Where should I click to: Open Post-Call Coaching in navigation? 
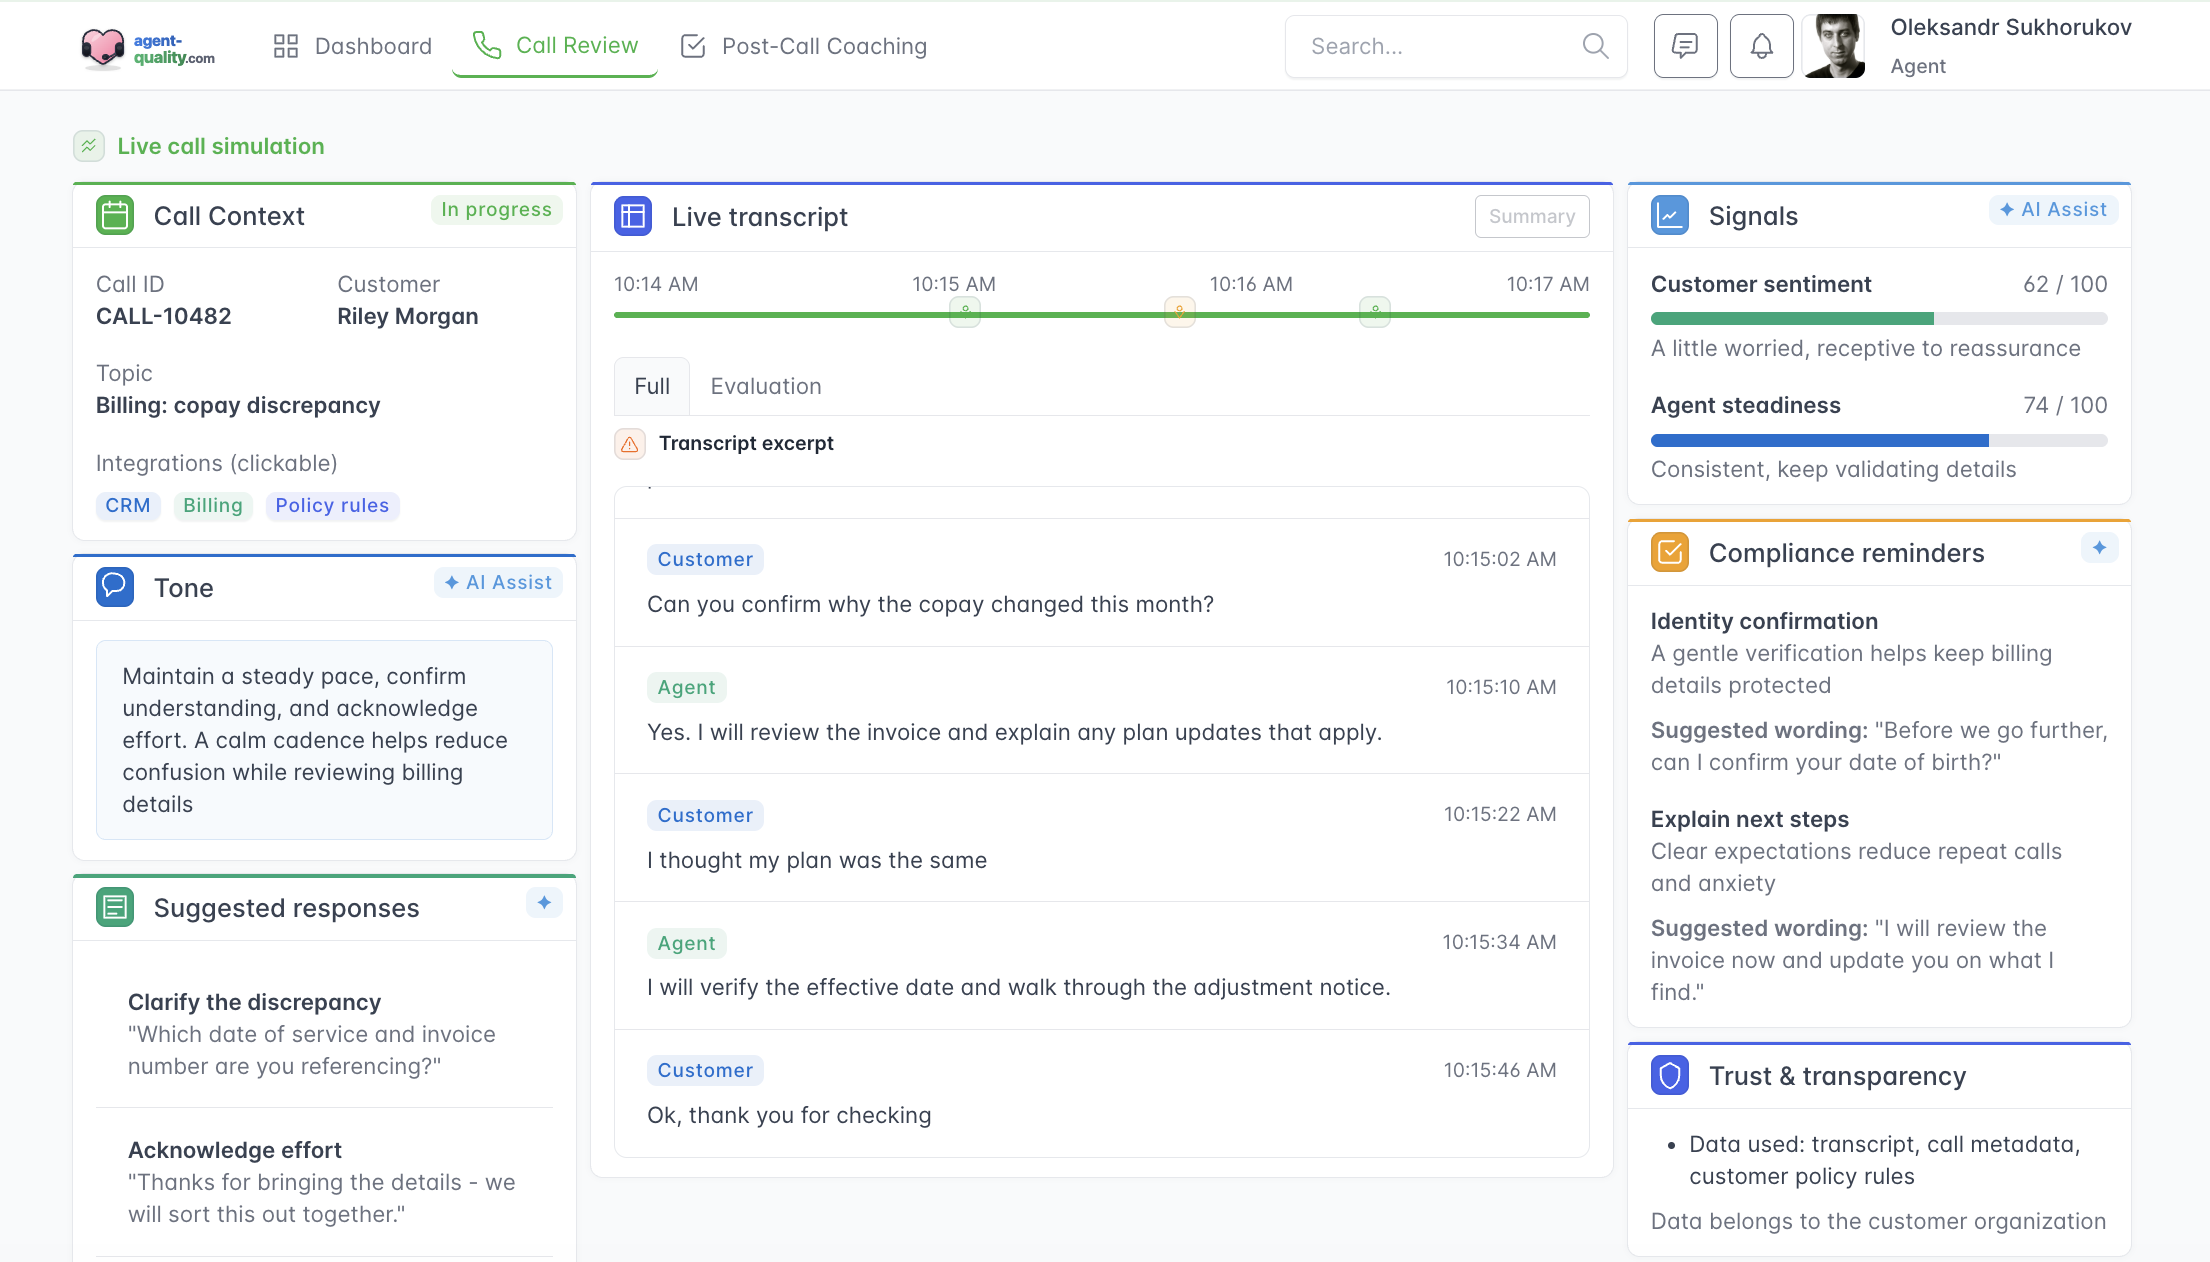tap(804, 46)
